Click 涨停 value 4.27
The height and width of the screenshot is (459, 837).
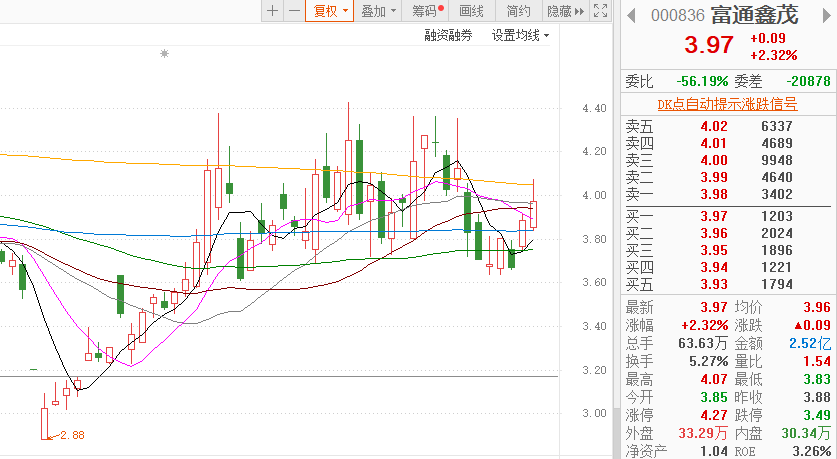(x=714, y=415)
